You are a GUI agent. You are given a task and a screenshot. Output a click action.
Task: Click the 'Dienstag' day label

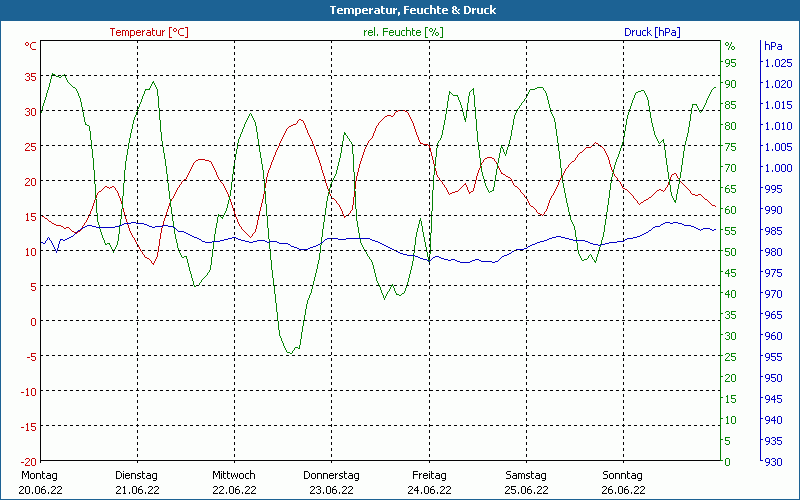(x=136, y=475)
